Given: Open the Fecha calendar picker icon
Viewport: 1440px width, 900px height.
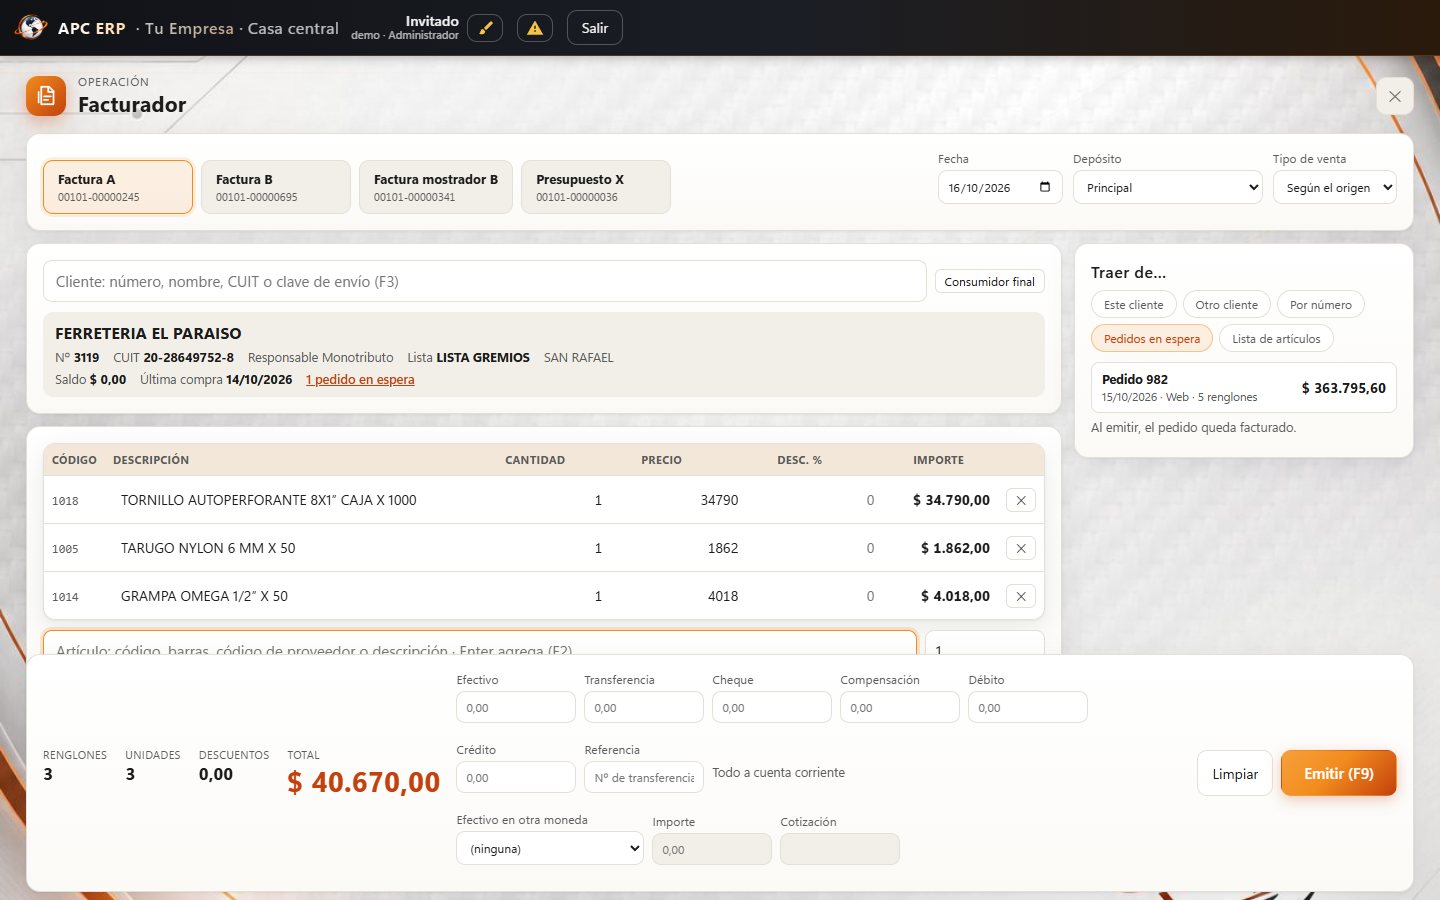Looking at the screenshot, I should (1045, 187).
